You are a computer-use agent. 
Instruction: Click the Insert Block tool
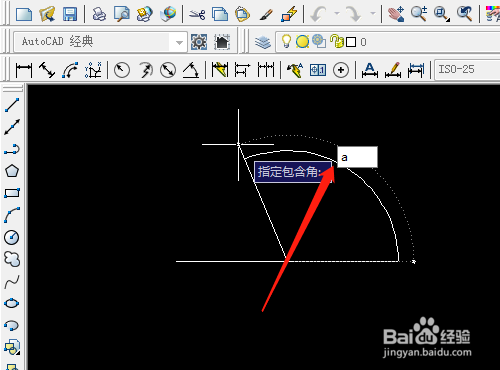[12, 347]
